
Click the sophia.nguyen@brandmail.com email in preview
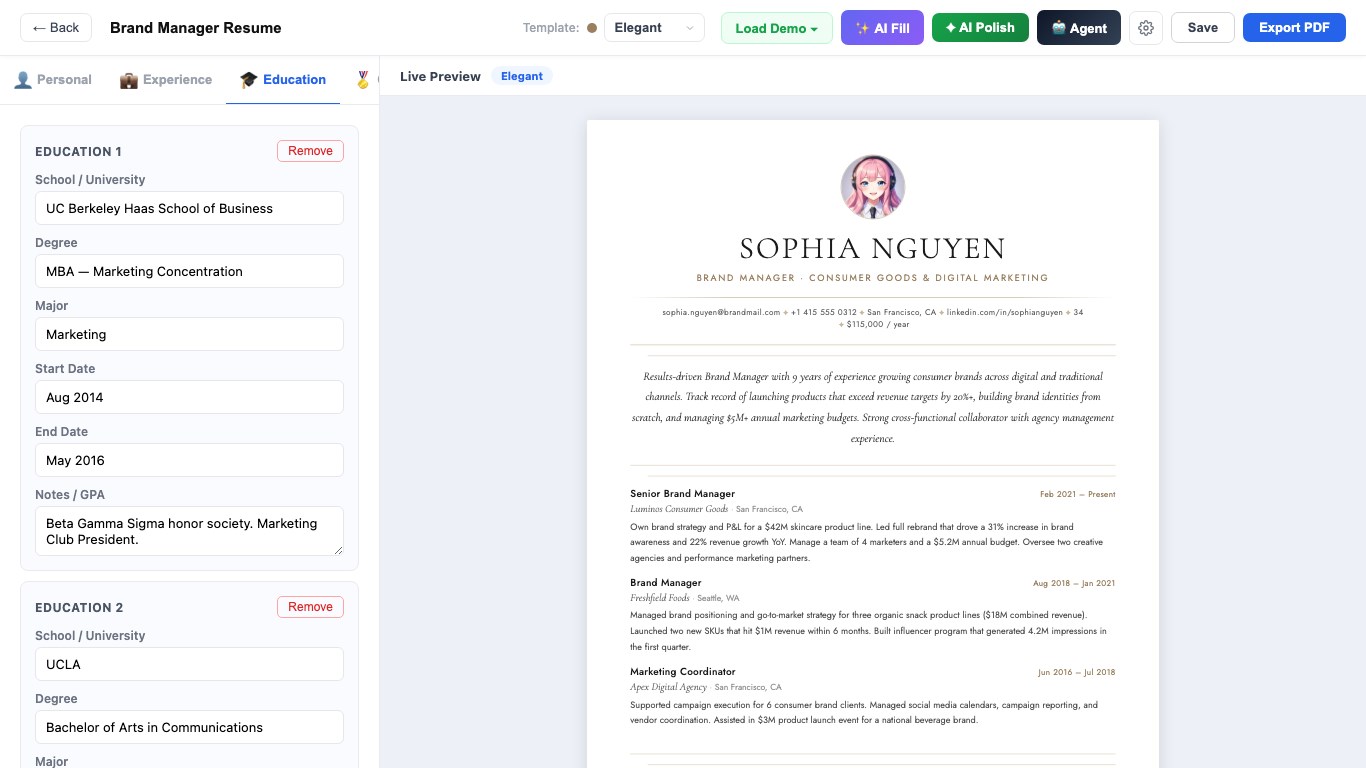[x=721, y=312]
